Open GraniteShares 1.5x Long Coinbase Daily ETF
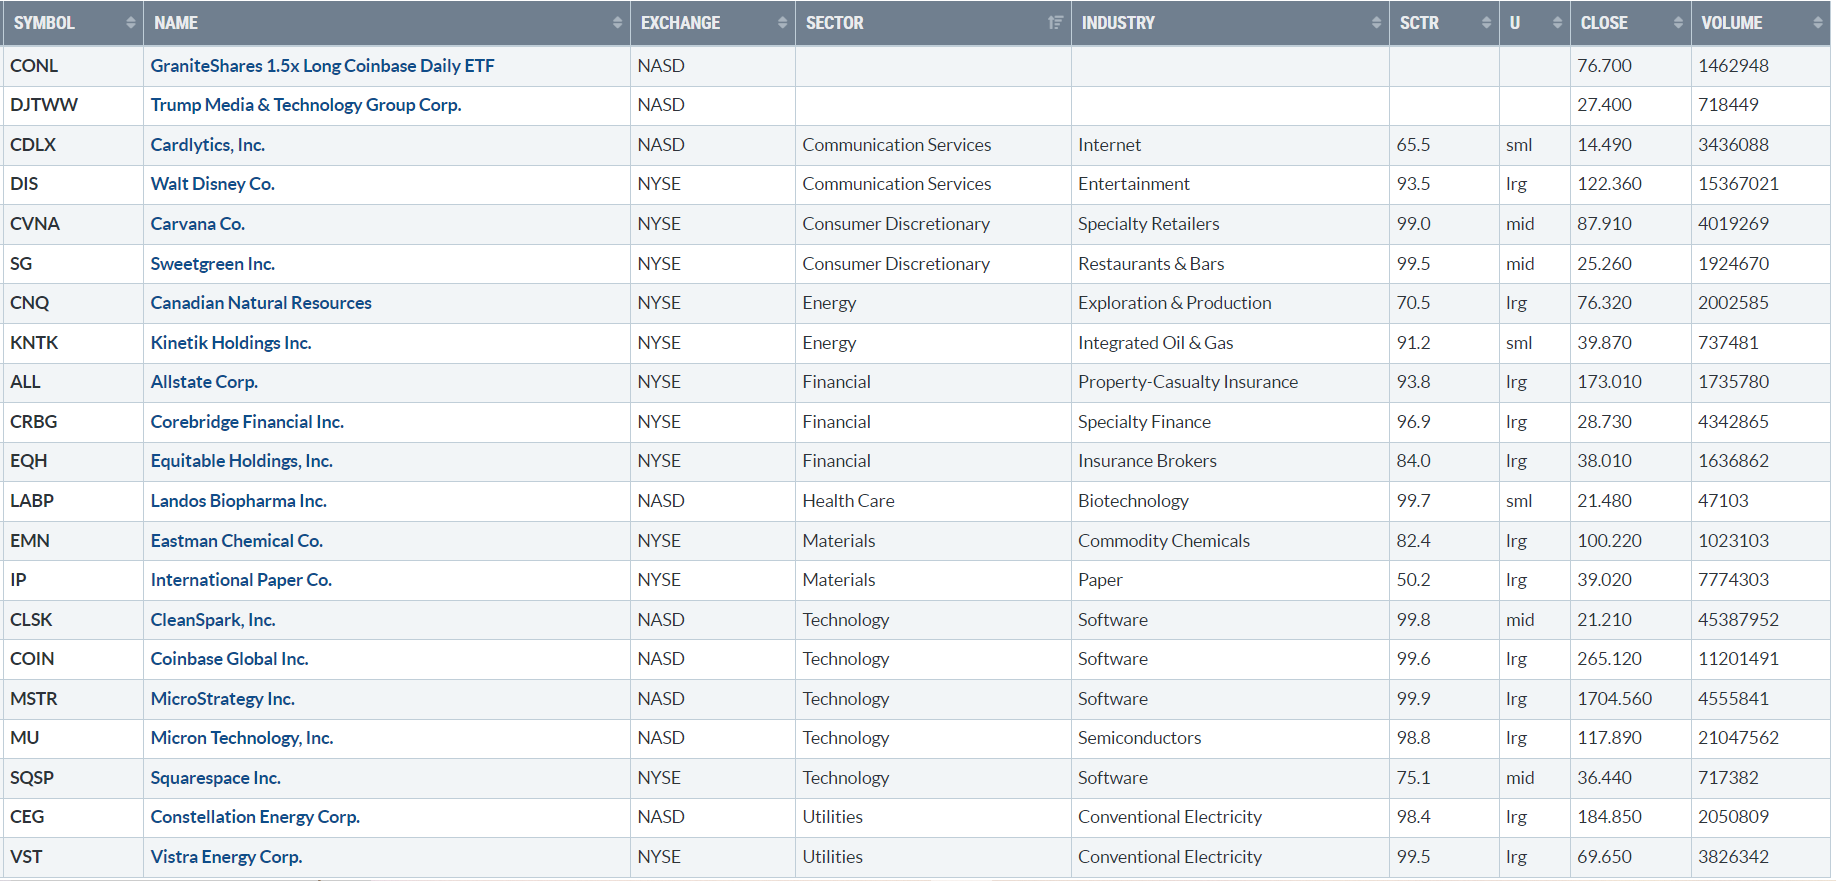This screenshot has height=881, width=1836. click(x=322, y=66)
